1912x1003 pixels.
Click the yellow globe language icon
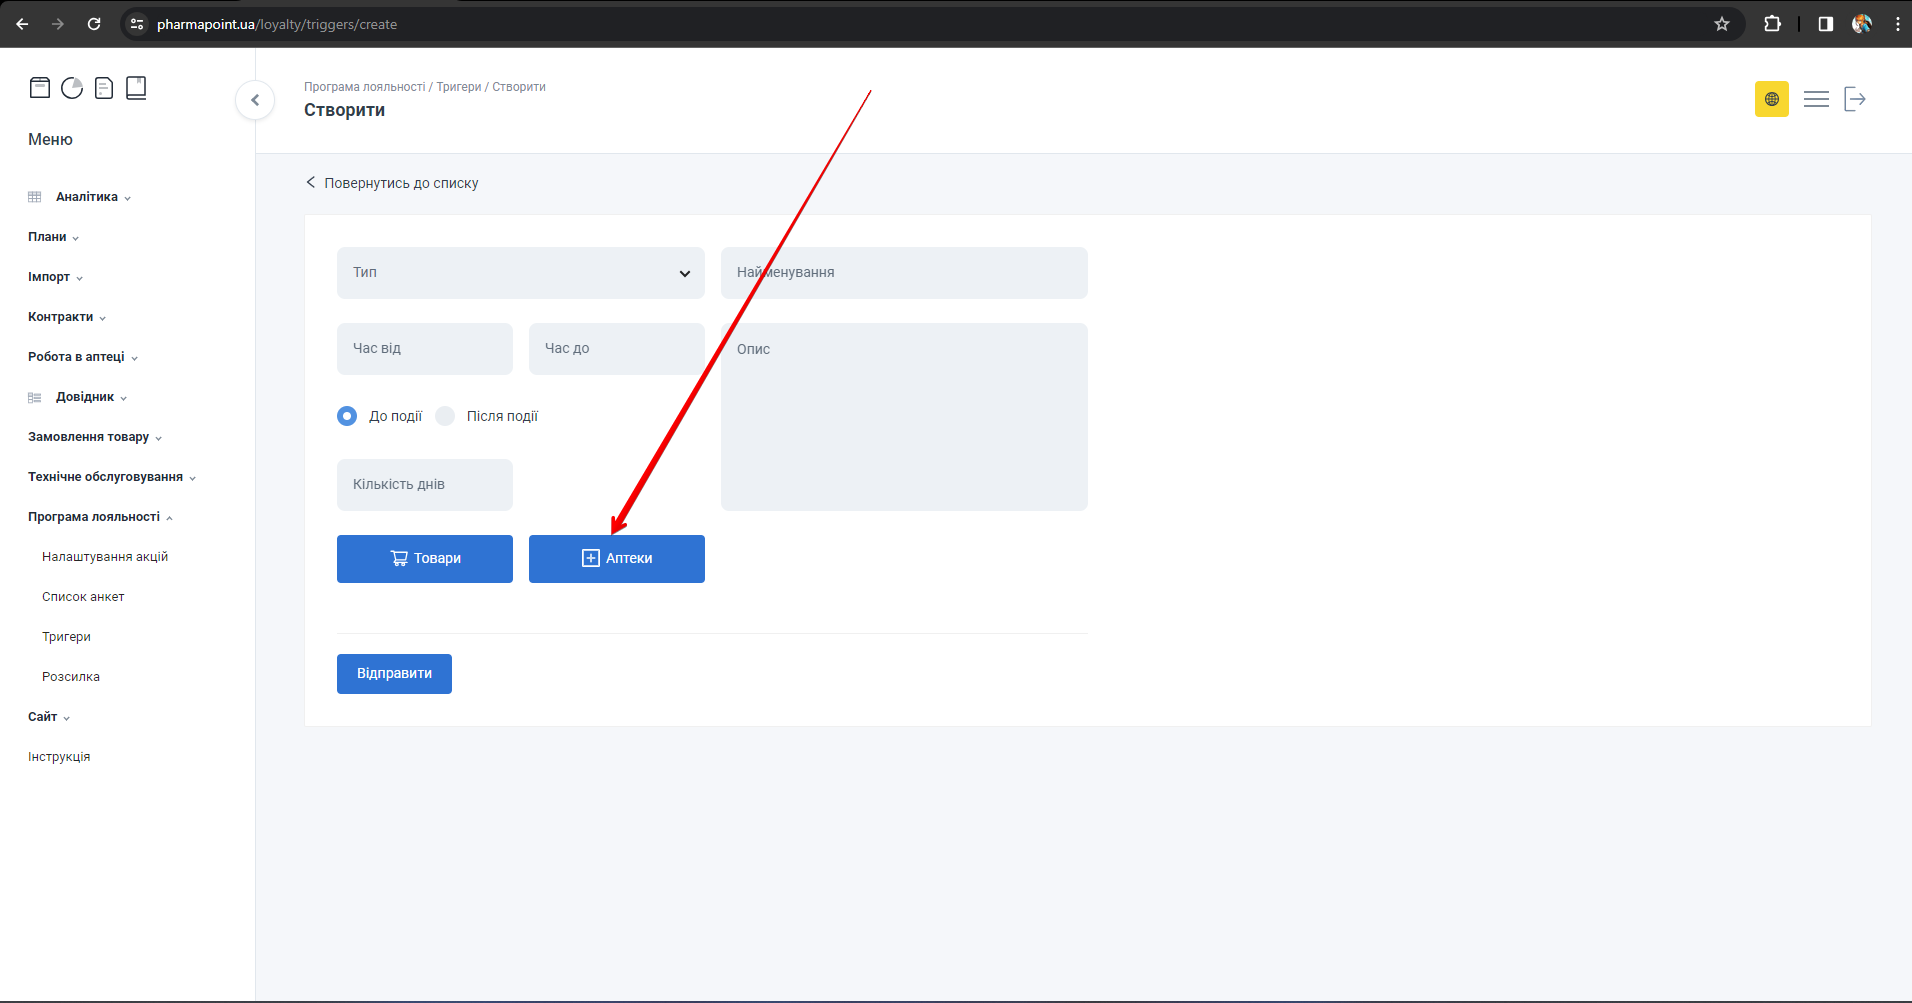(x=1771, y=99)
